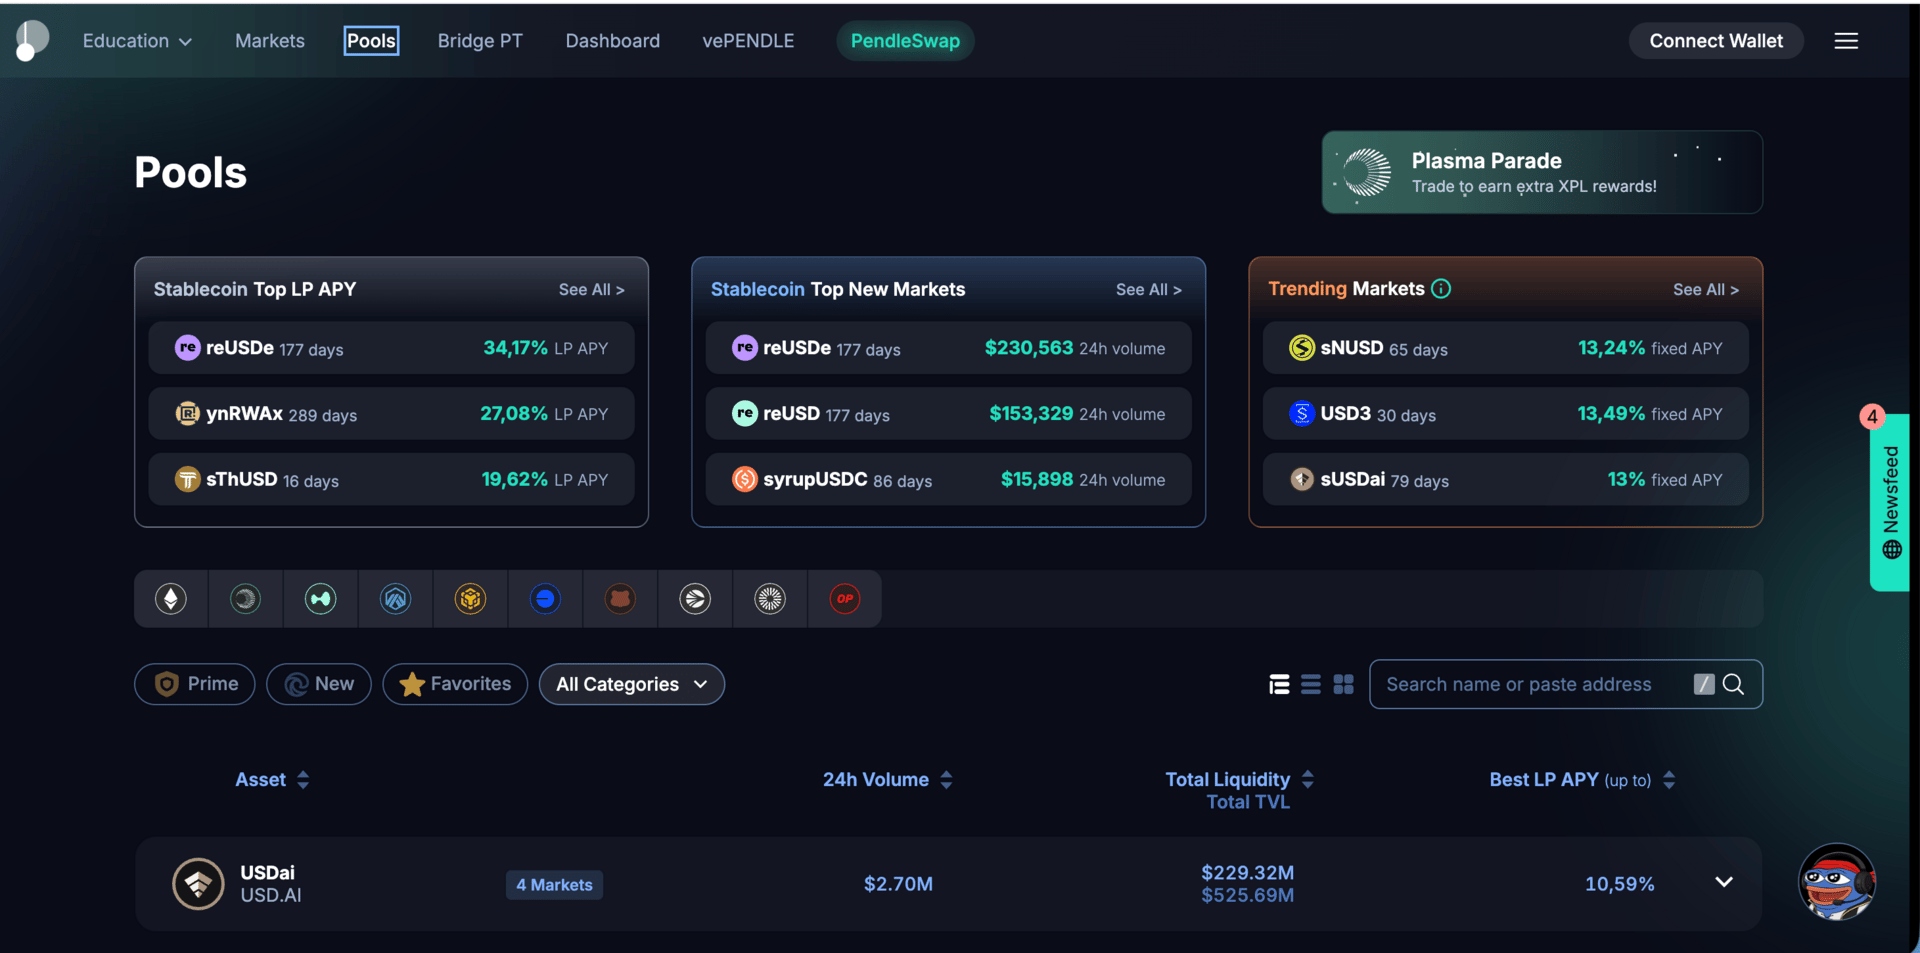Filter pools by the blue Base icon

click(x=545, y=599)
